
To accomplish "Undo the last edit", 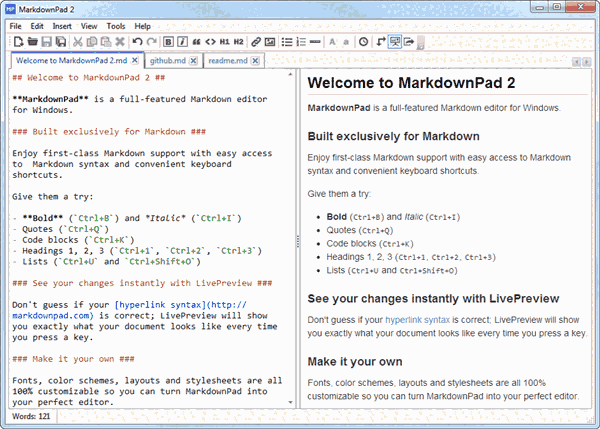I will point(137,41).
